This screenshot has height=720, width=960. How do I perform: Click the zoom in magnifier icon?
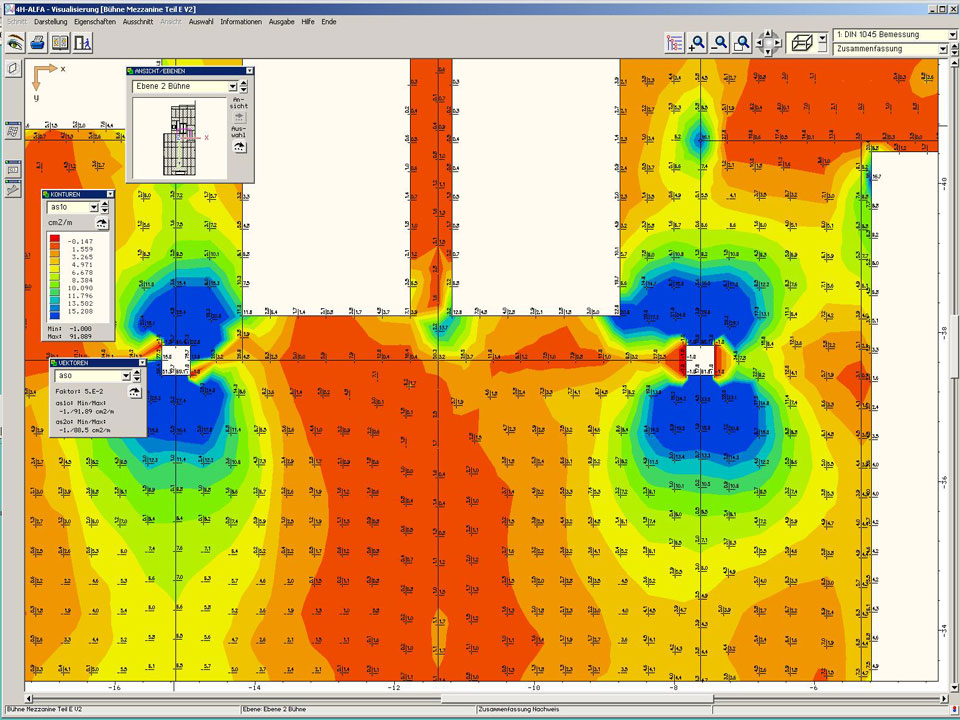click(x=697, y=43)
